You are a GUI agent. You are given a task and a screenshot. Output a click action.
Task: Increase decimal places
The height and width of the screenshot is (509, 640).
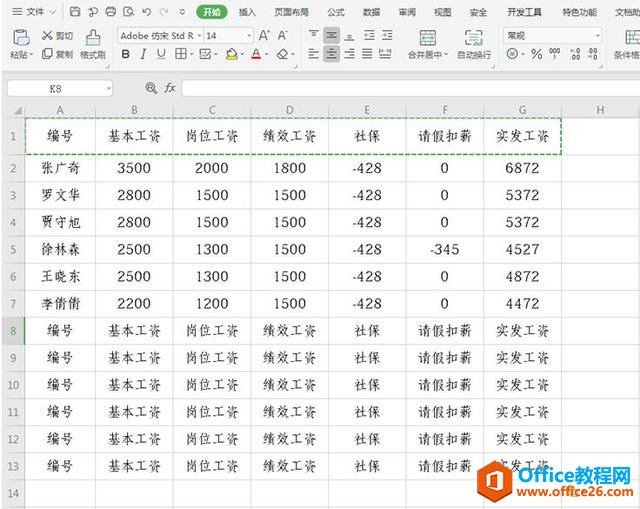click(575, 54)
